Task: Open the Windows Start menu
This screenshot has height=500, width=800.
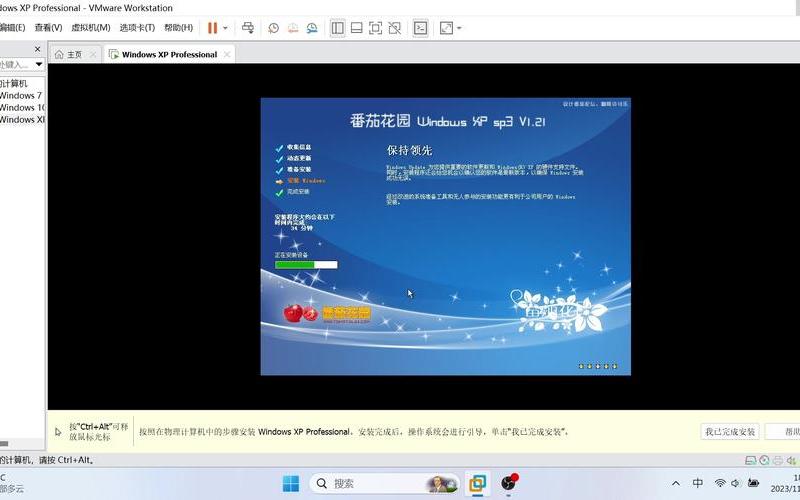Action: (291, 483)
